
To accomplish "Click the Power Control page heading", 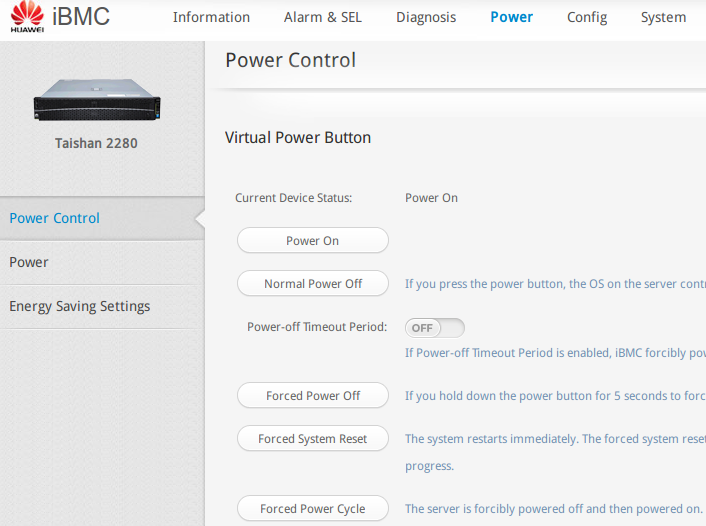I will pos(290,60).
